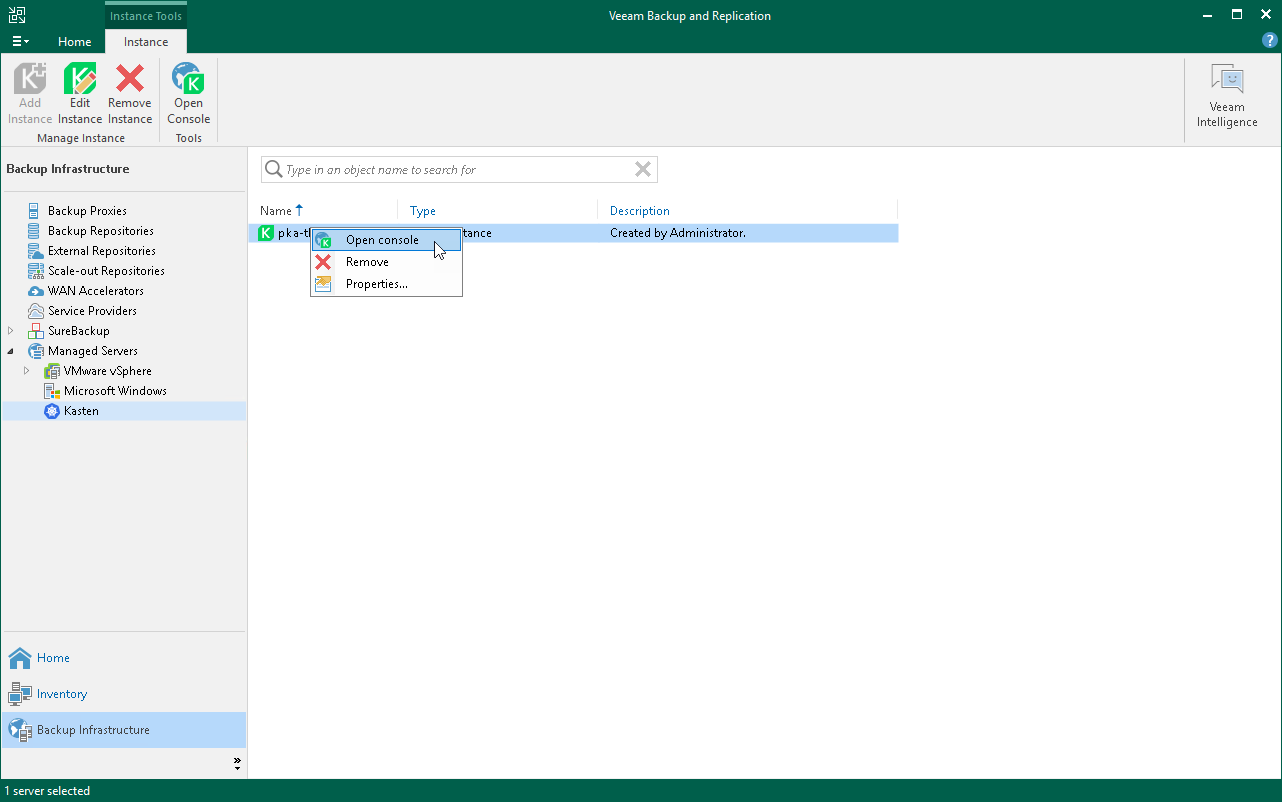The height and width of the screenshot is (802, 1282).
Task: Switch to the Home ribbon tab
Action: (x=75, y=42)
